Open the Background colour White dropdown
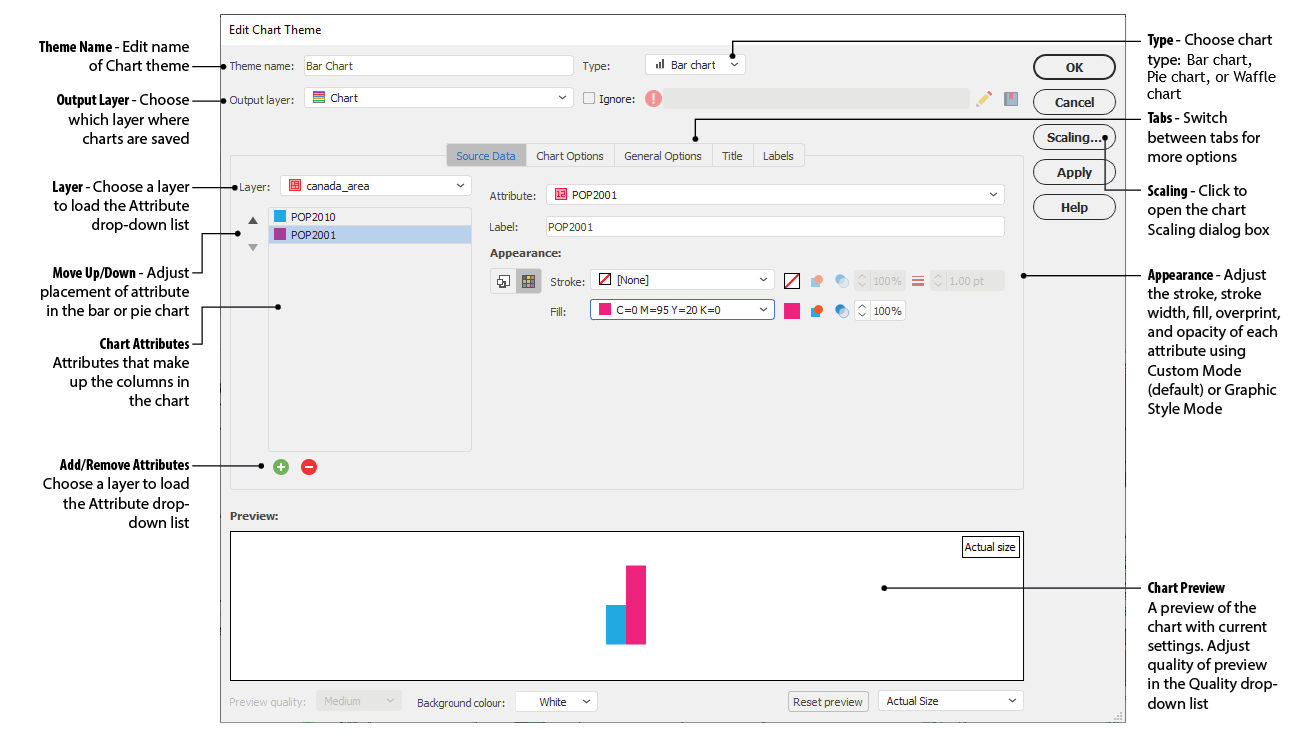The width and height of the screenshot is (1295, 733). pos(556,702)
